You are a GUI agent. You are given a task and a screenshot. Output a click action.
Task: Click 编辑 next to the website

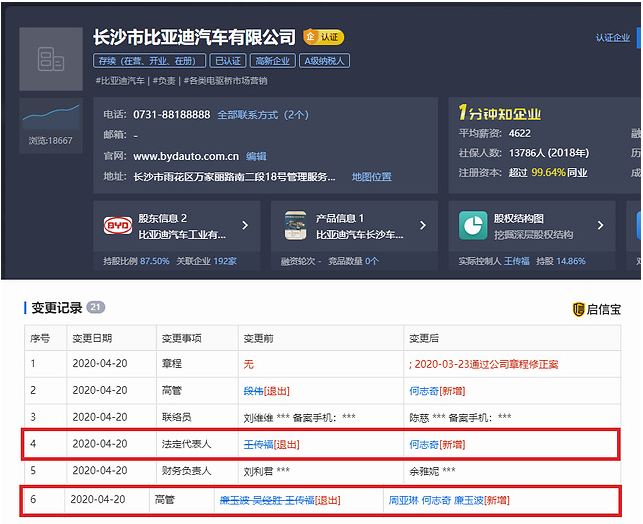click(x=256, y=156)
